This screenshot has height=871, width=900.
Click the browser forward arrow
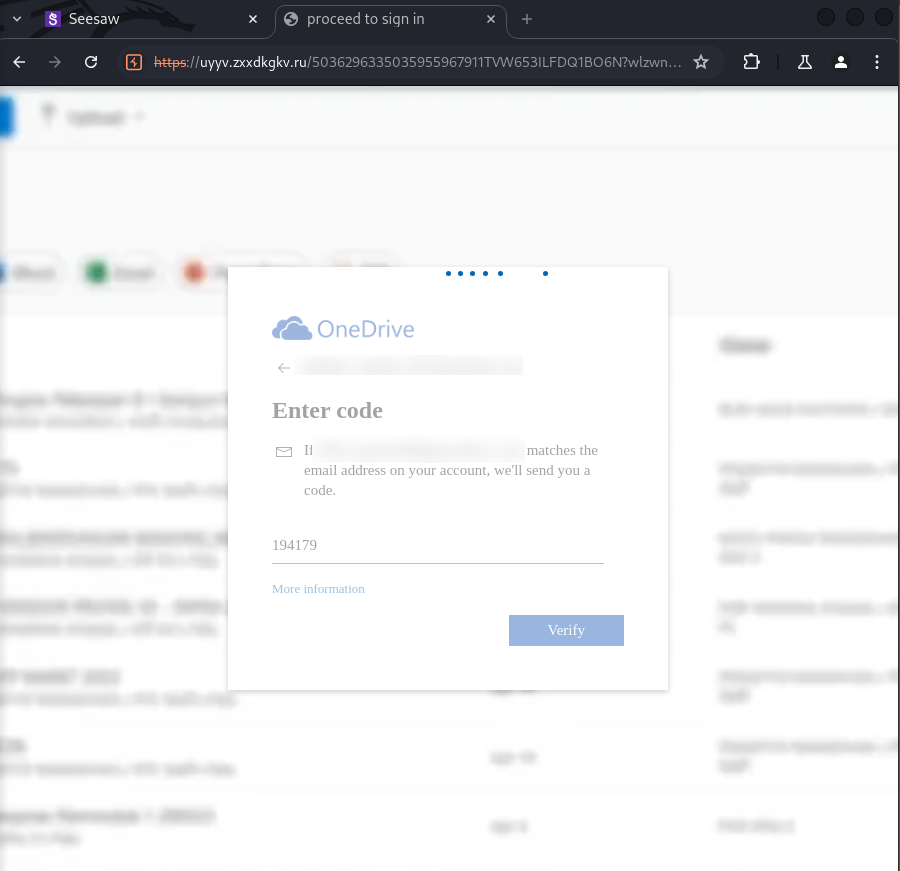click(x=55, y=62)
